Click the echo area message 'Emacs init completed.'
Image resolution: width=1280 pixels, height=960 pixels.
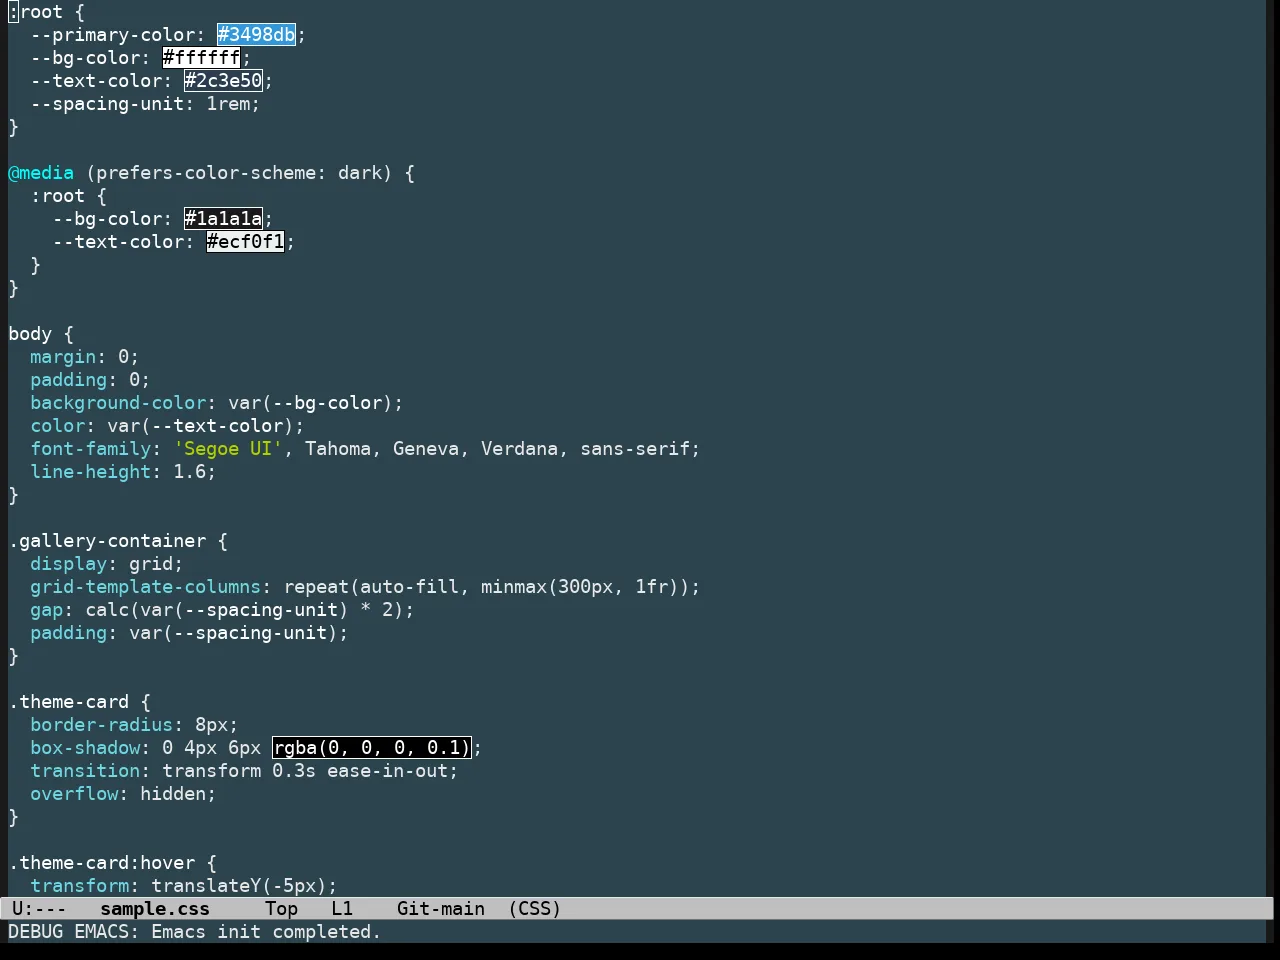click(x=266, y=932)
